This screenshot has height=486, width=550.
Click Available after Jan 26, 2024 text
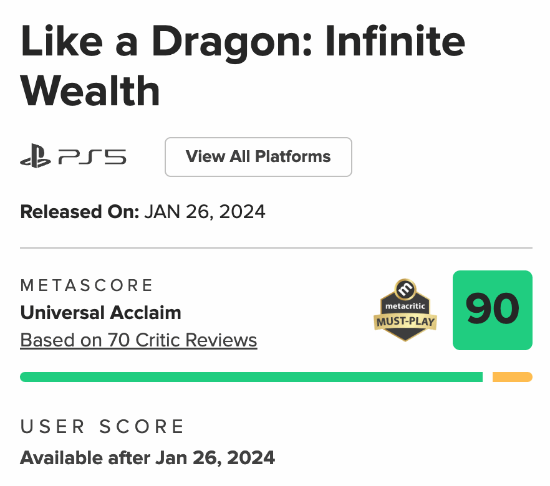(147, 458)
